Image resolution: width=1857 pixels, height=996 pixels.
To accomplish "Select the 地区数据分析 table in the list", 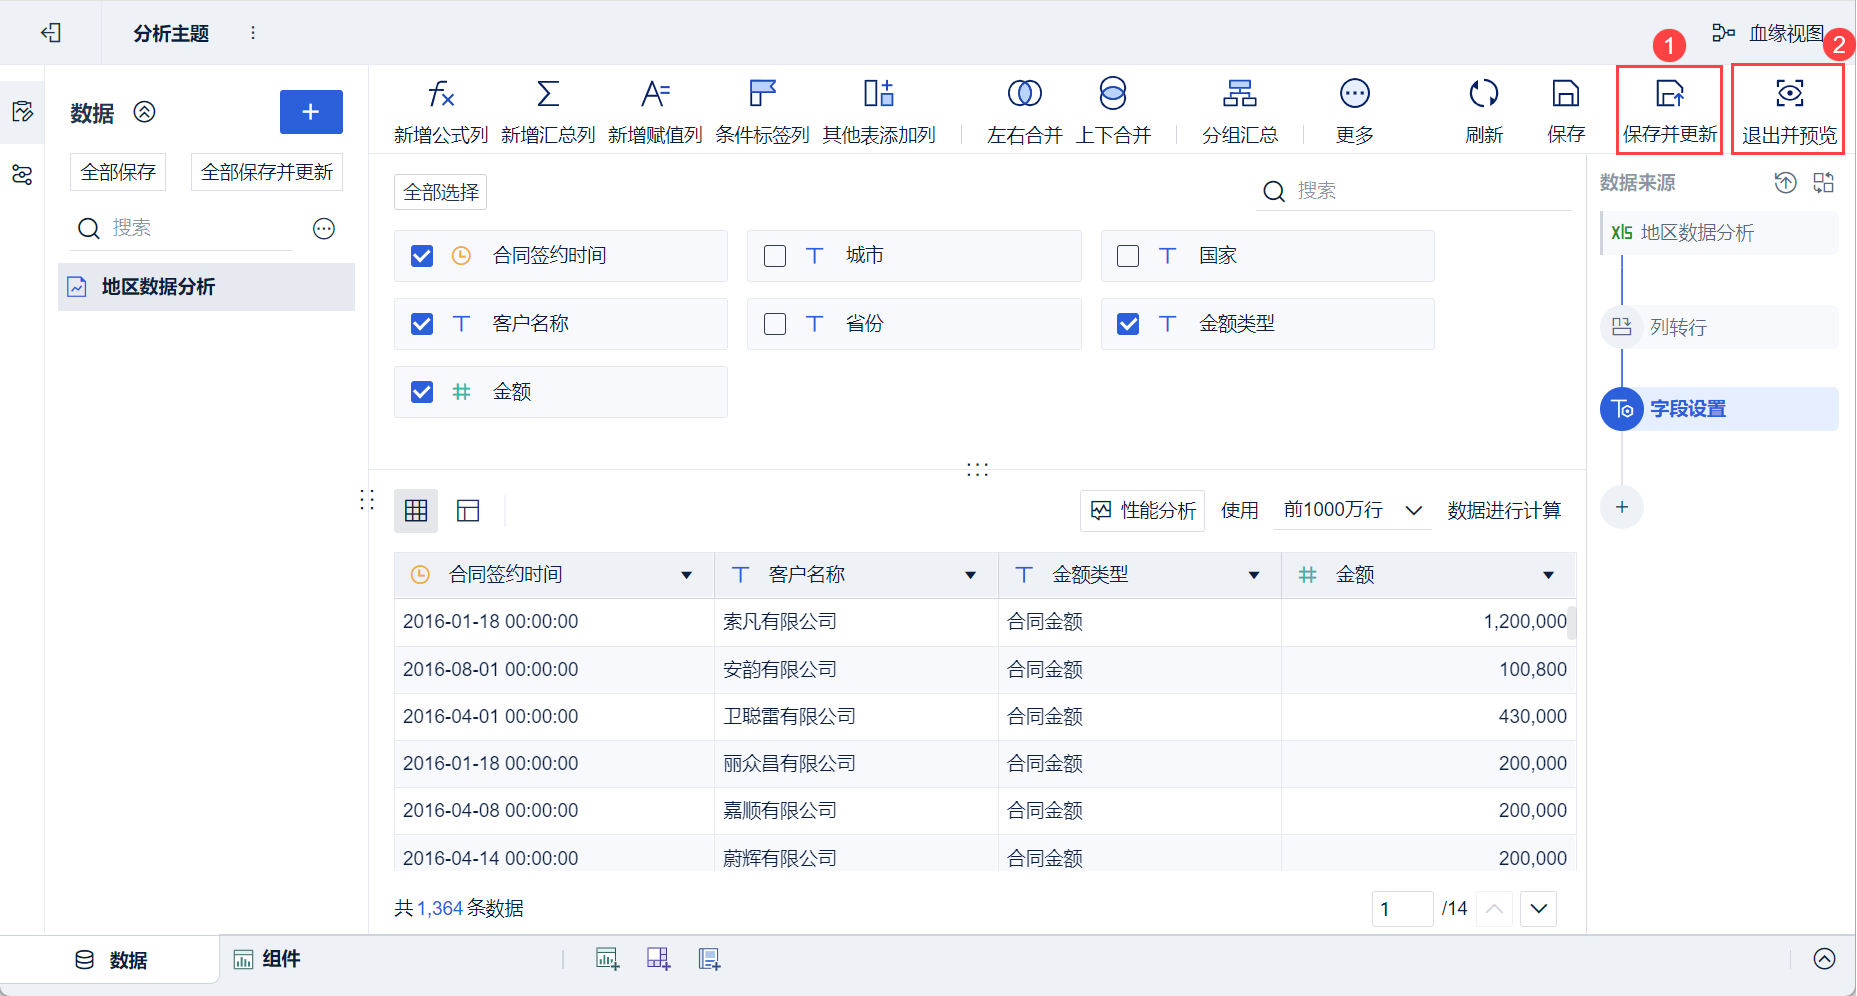I will (x=206, y=287).
